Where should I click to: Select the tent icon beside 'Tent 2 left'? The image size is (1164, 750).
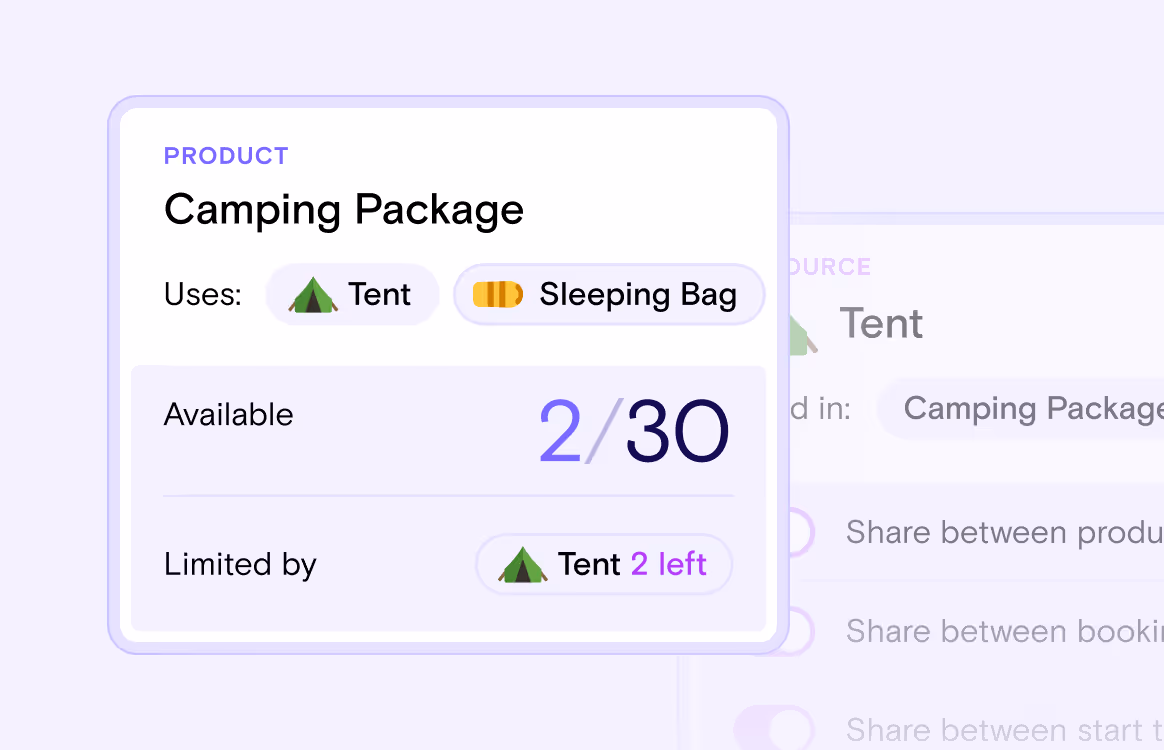524,564
